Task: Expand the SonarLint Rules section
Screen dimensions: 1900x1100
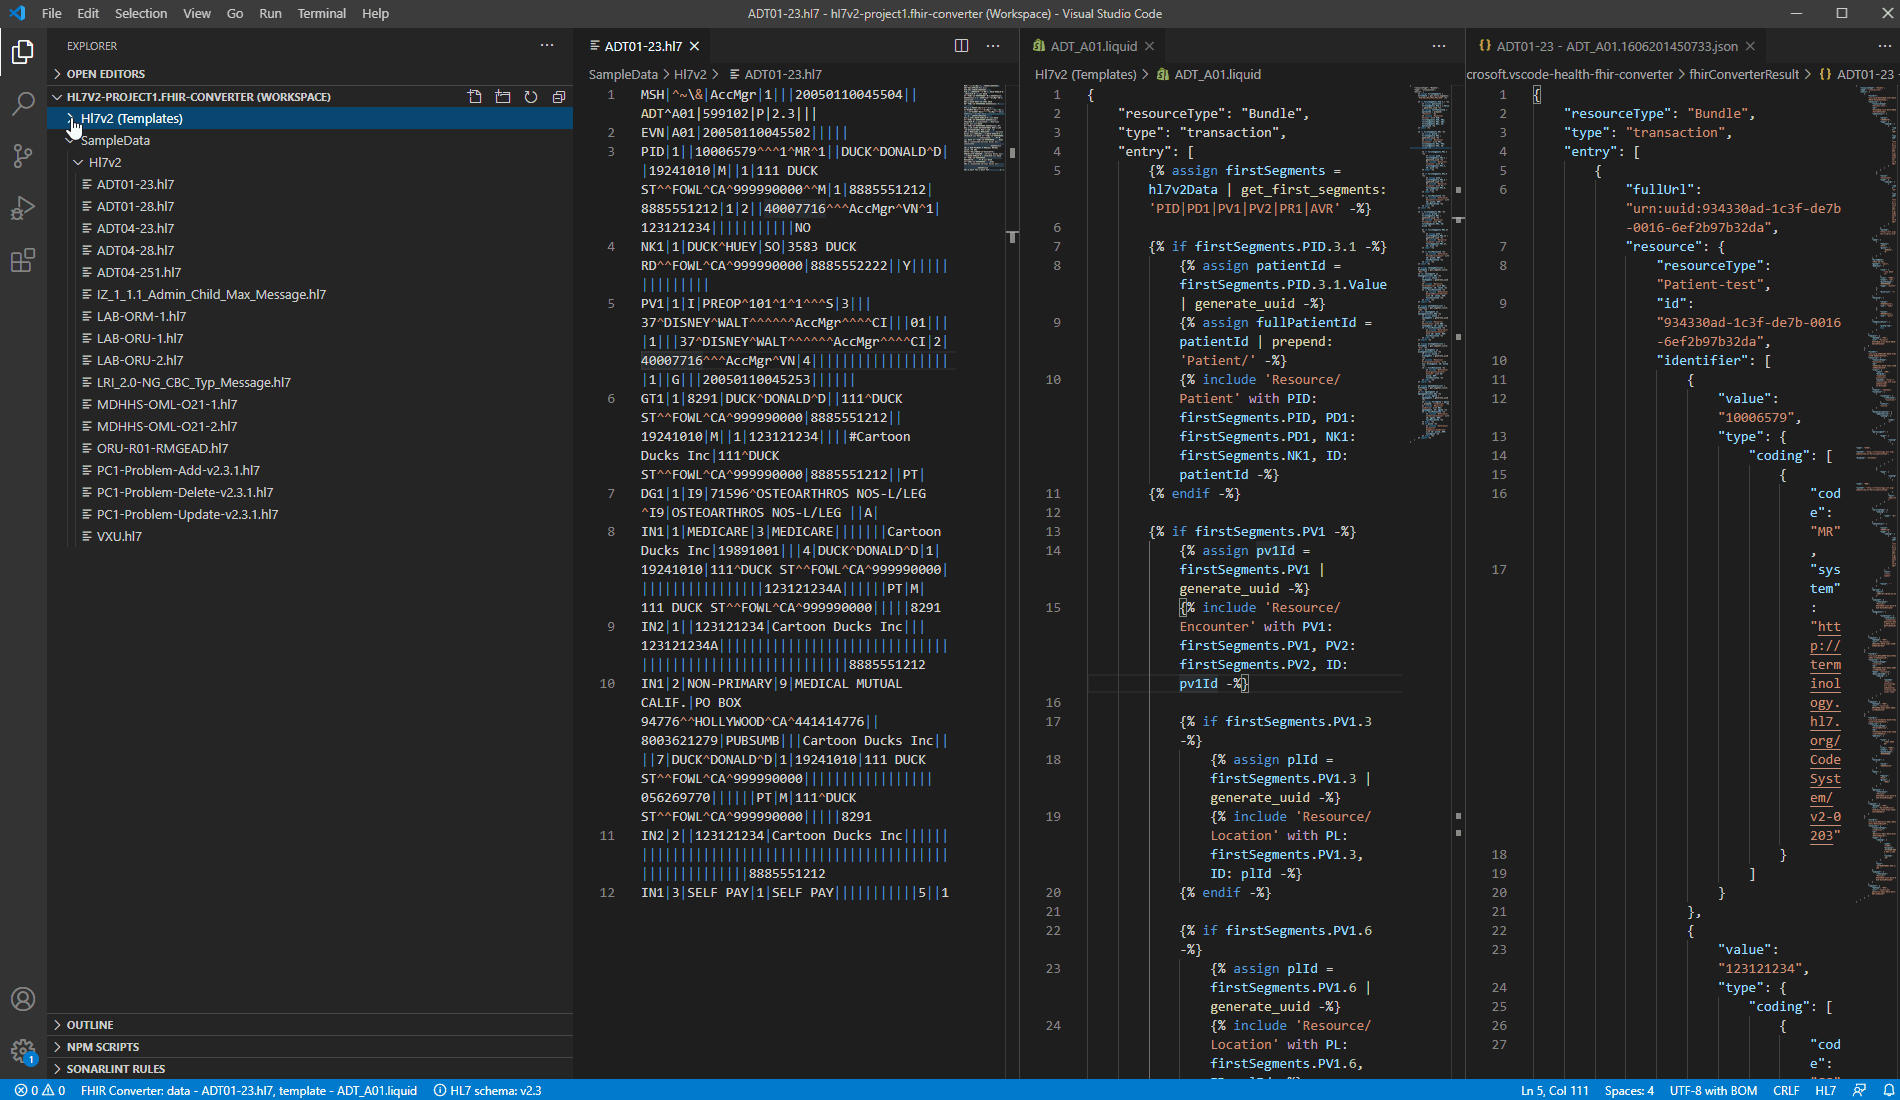Action: (310, 1069)
